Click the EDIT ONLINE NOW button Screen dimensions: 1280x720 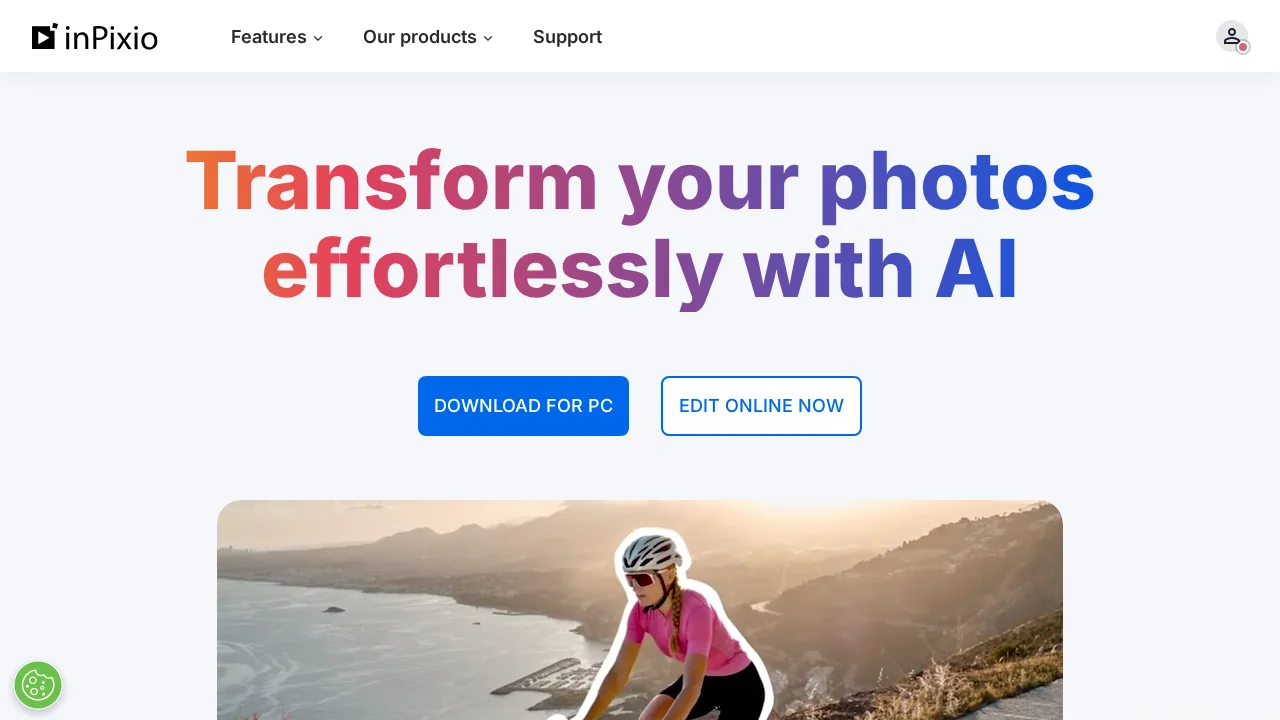click(x=761, y=406)
